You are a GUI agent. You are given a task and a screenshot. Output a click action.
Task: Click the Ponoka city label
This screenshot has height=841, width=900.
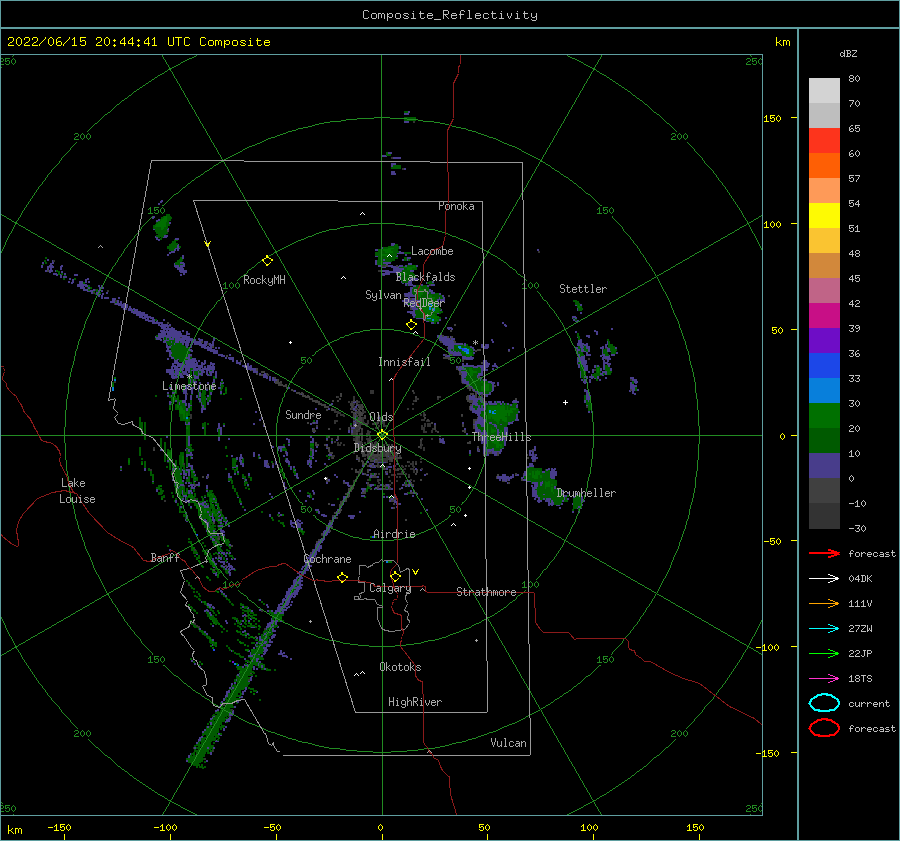pyautogui.click(x=456, y=206)
